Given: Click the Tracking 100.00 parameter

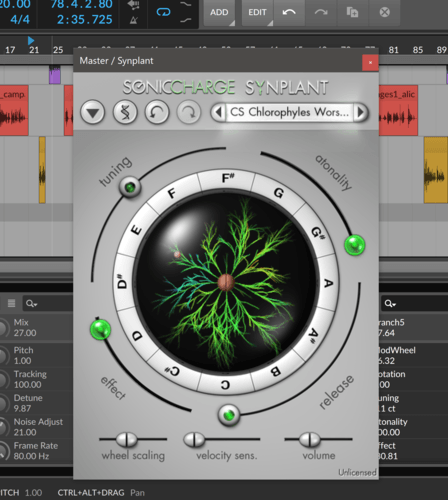Looking at the screenshot, I should (30, 379).
